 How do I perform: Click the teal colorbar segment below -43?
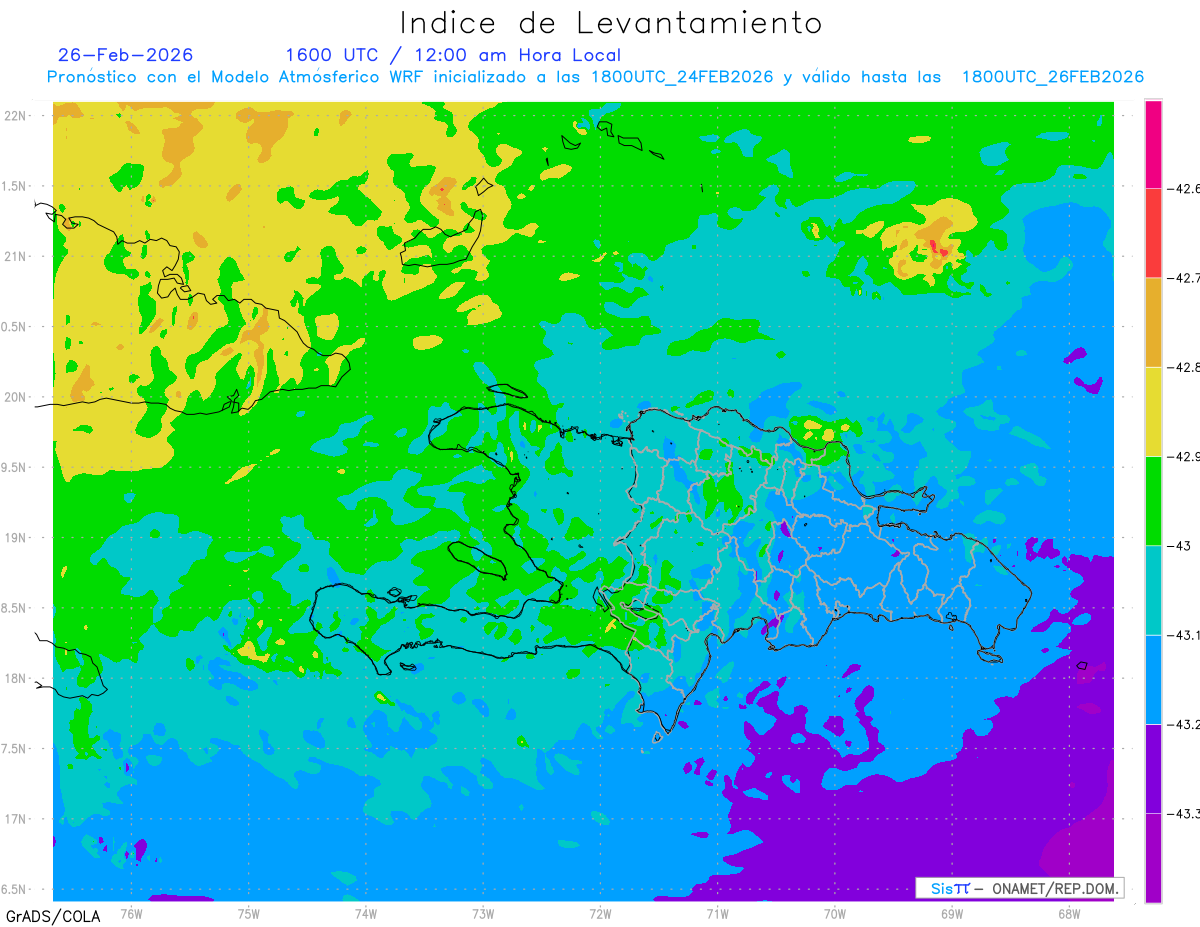pos(1153,590)
